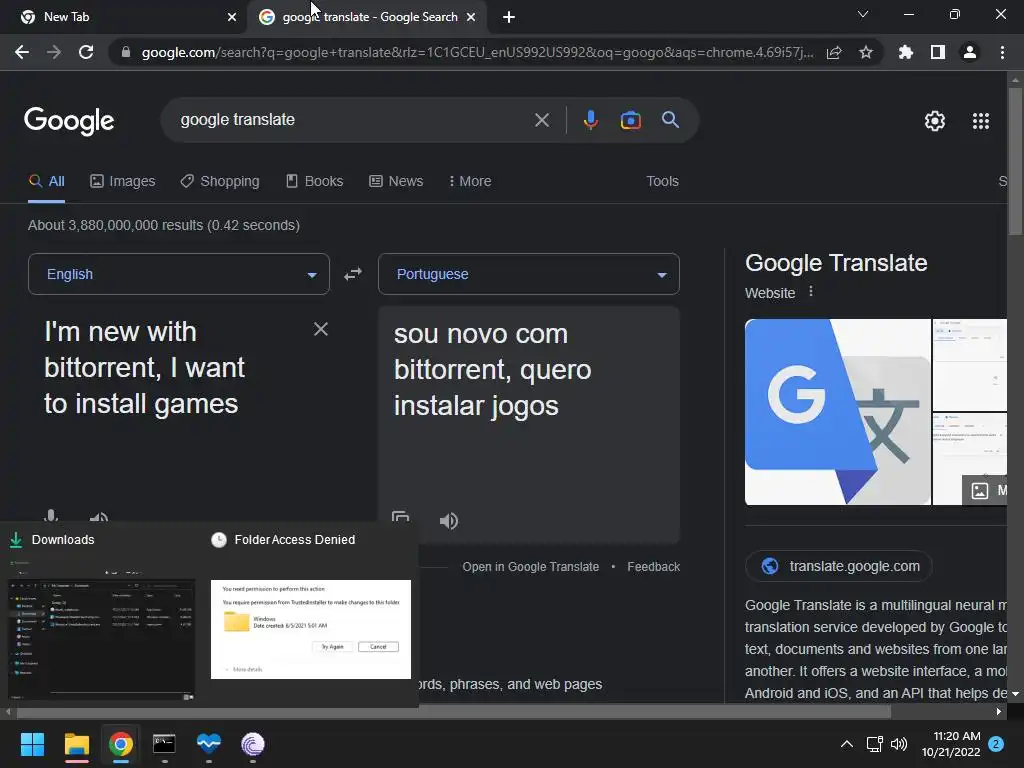
Task: Click the Chrome address bar URL
Action: click(x=477, y=52)
